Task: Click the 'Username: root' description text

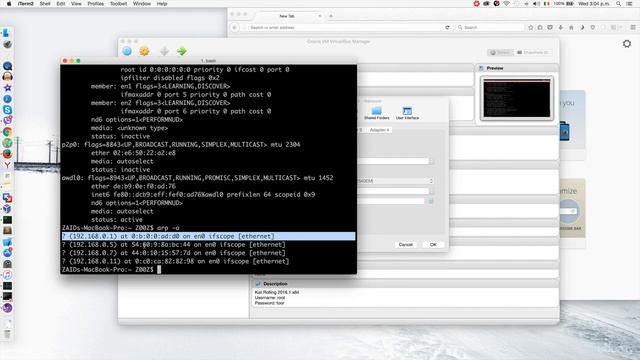Action: 270,298
